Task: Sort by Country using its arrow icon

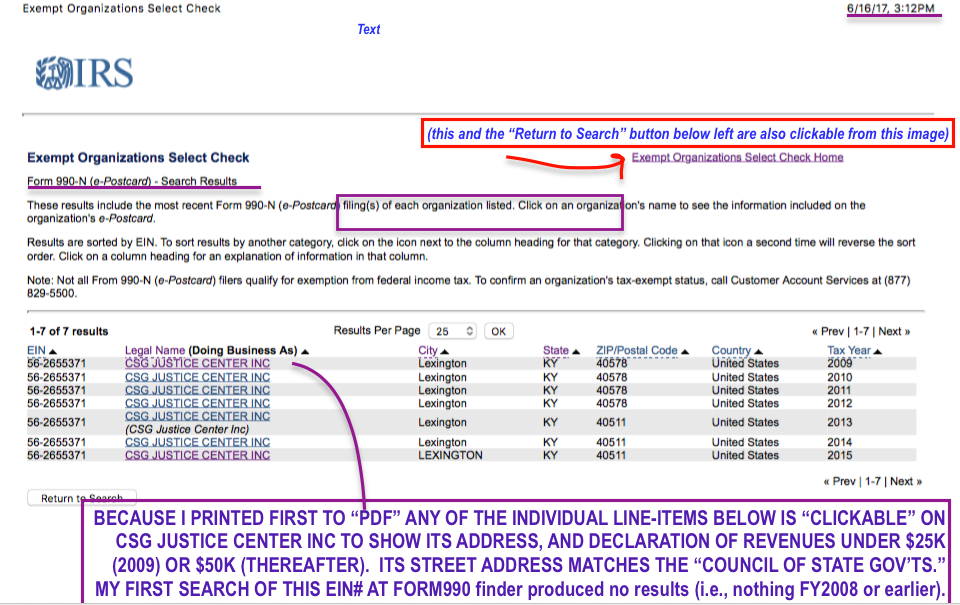Action: (x=759, y=351)
